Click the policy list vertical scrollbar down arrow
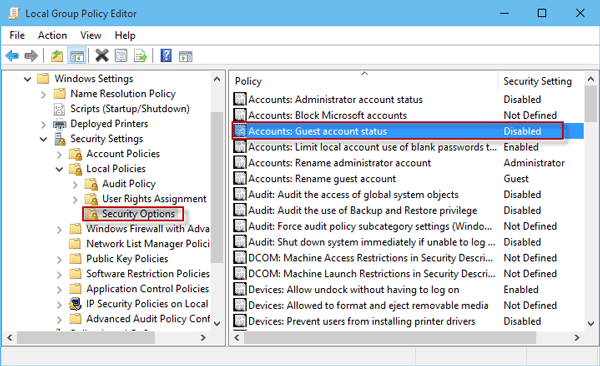Viewport: 600px width, 366px height. (591, 324)
